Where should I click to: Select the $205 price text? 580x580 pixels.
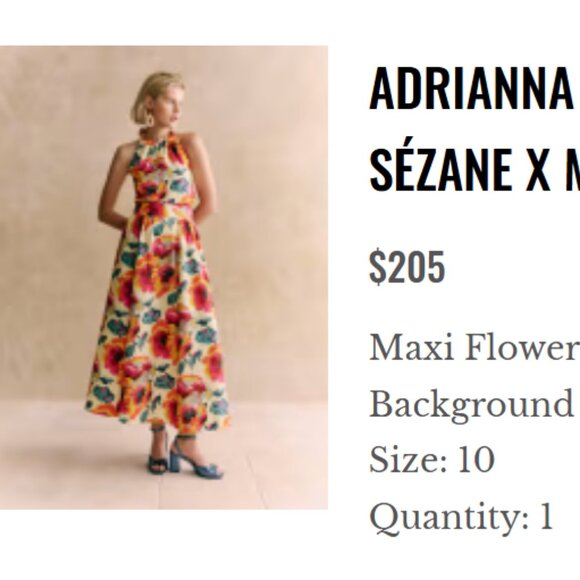tap(407, 267)
